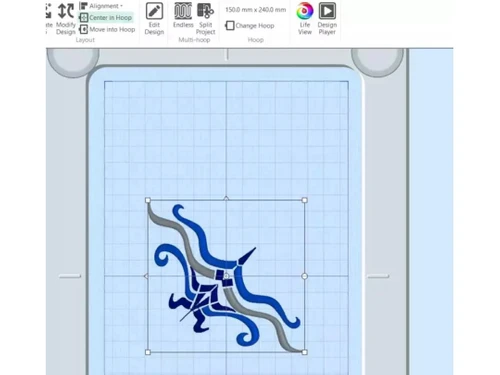Click the top-left corner resize handle
Image resolution: width=500 pixels, height=375 pixels.
148,200
